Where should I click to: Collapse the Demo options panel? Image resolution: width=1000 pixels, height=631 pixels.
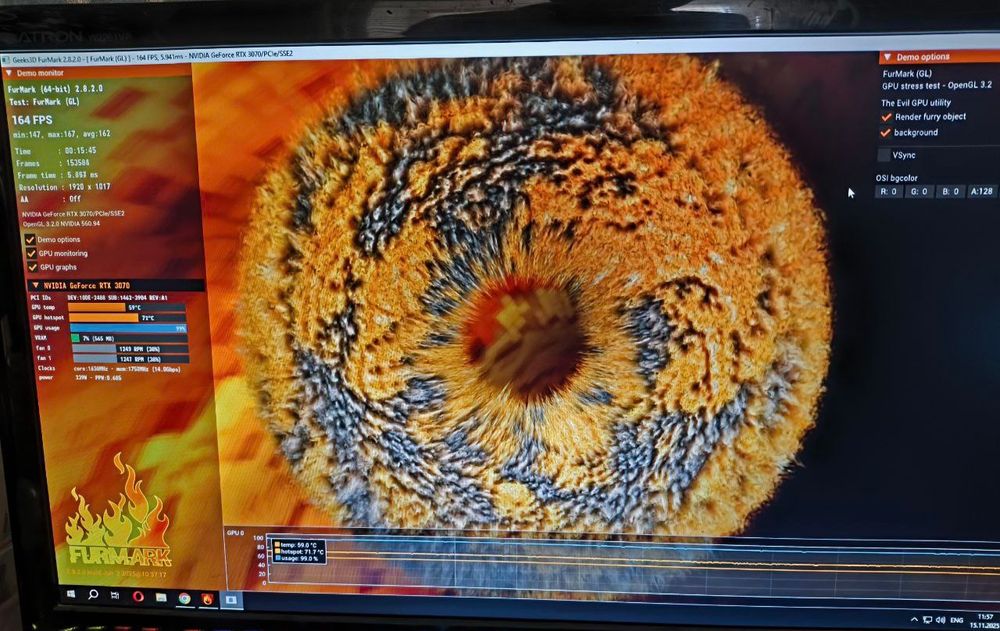pos(887,57)
